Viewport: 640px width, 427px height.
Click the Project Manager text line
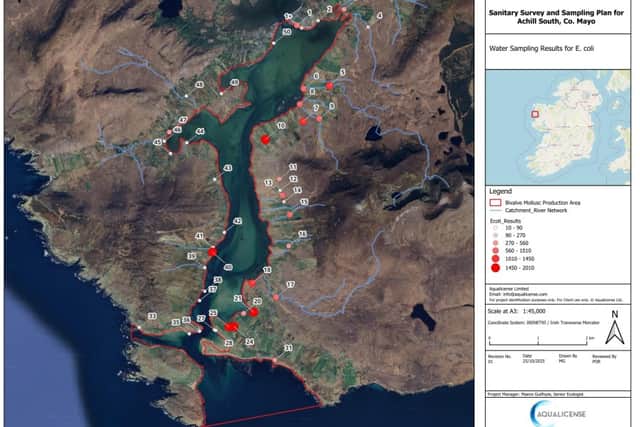(x=536, y=394)
